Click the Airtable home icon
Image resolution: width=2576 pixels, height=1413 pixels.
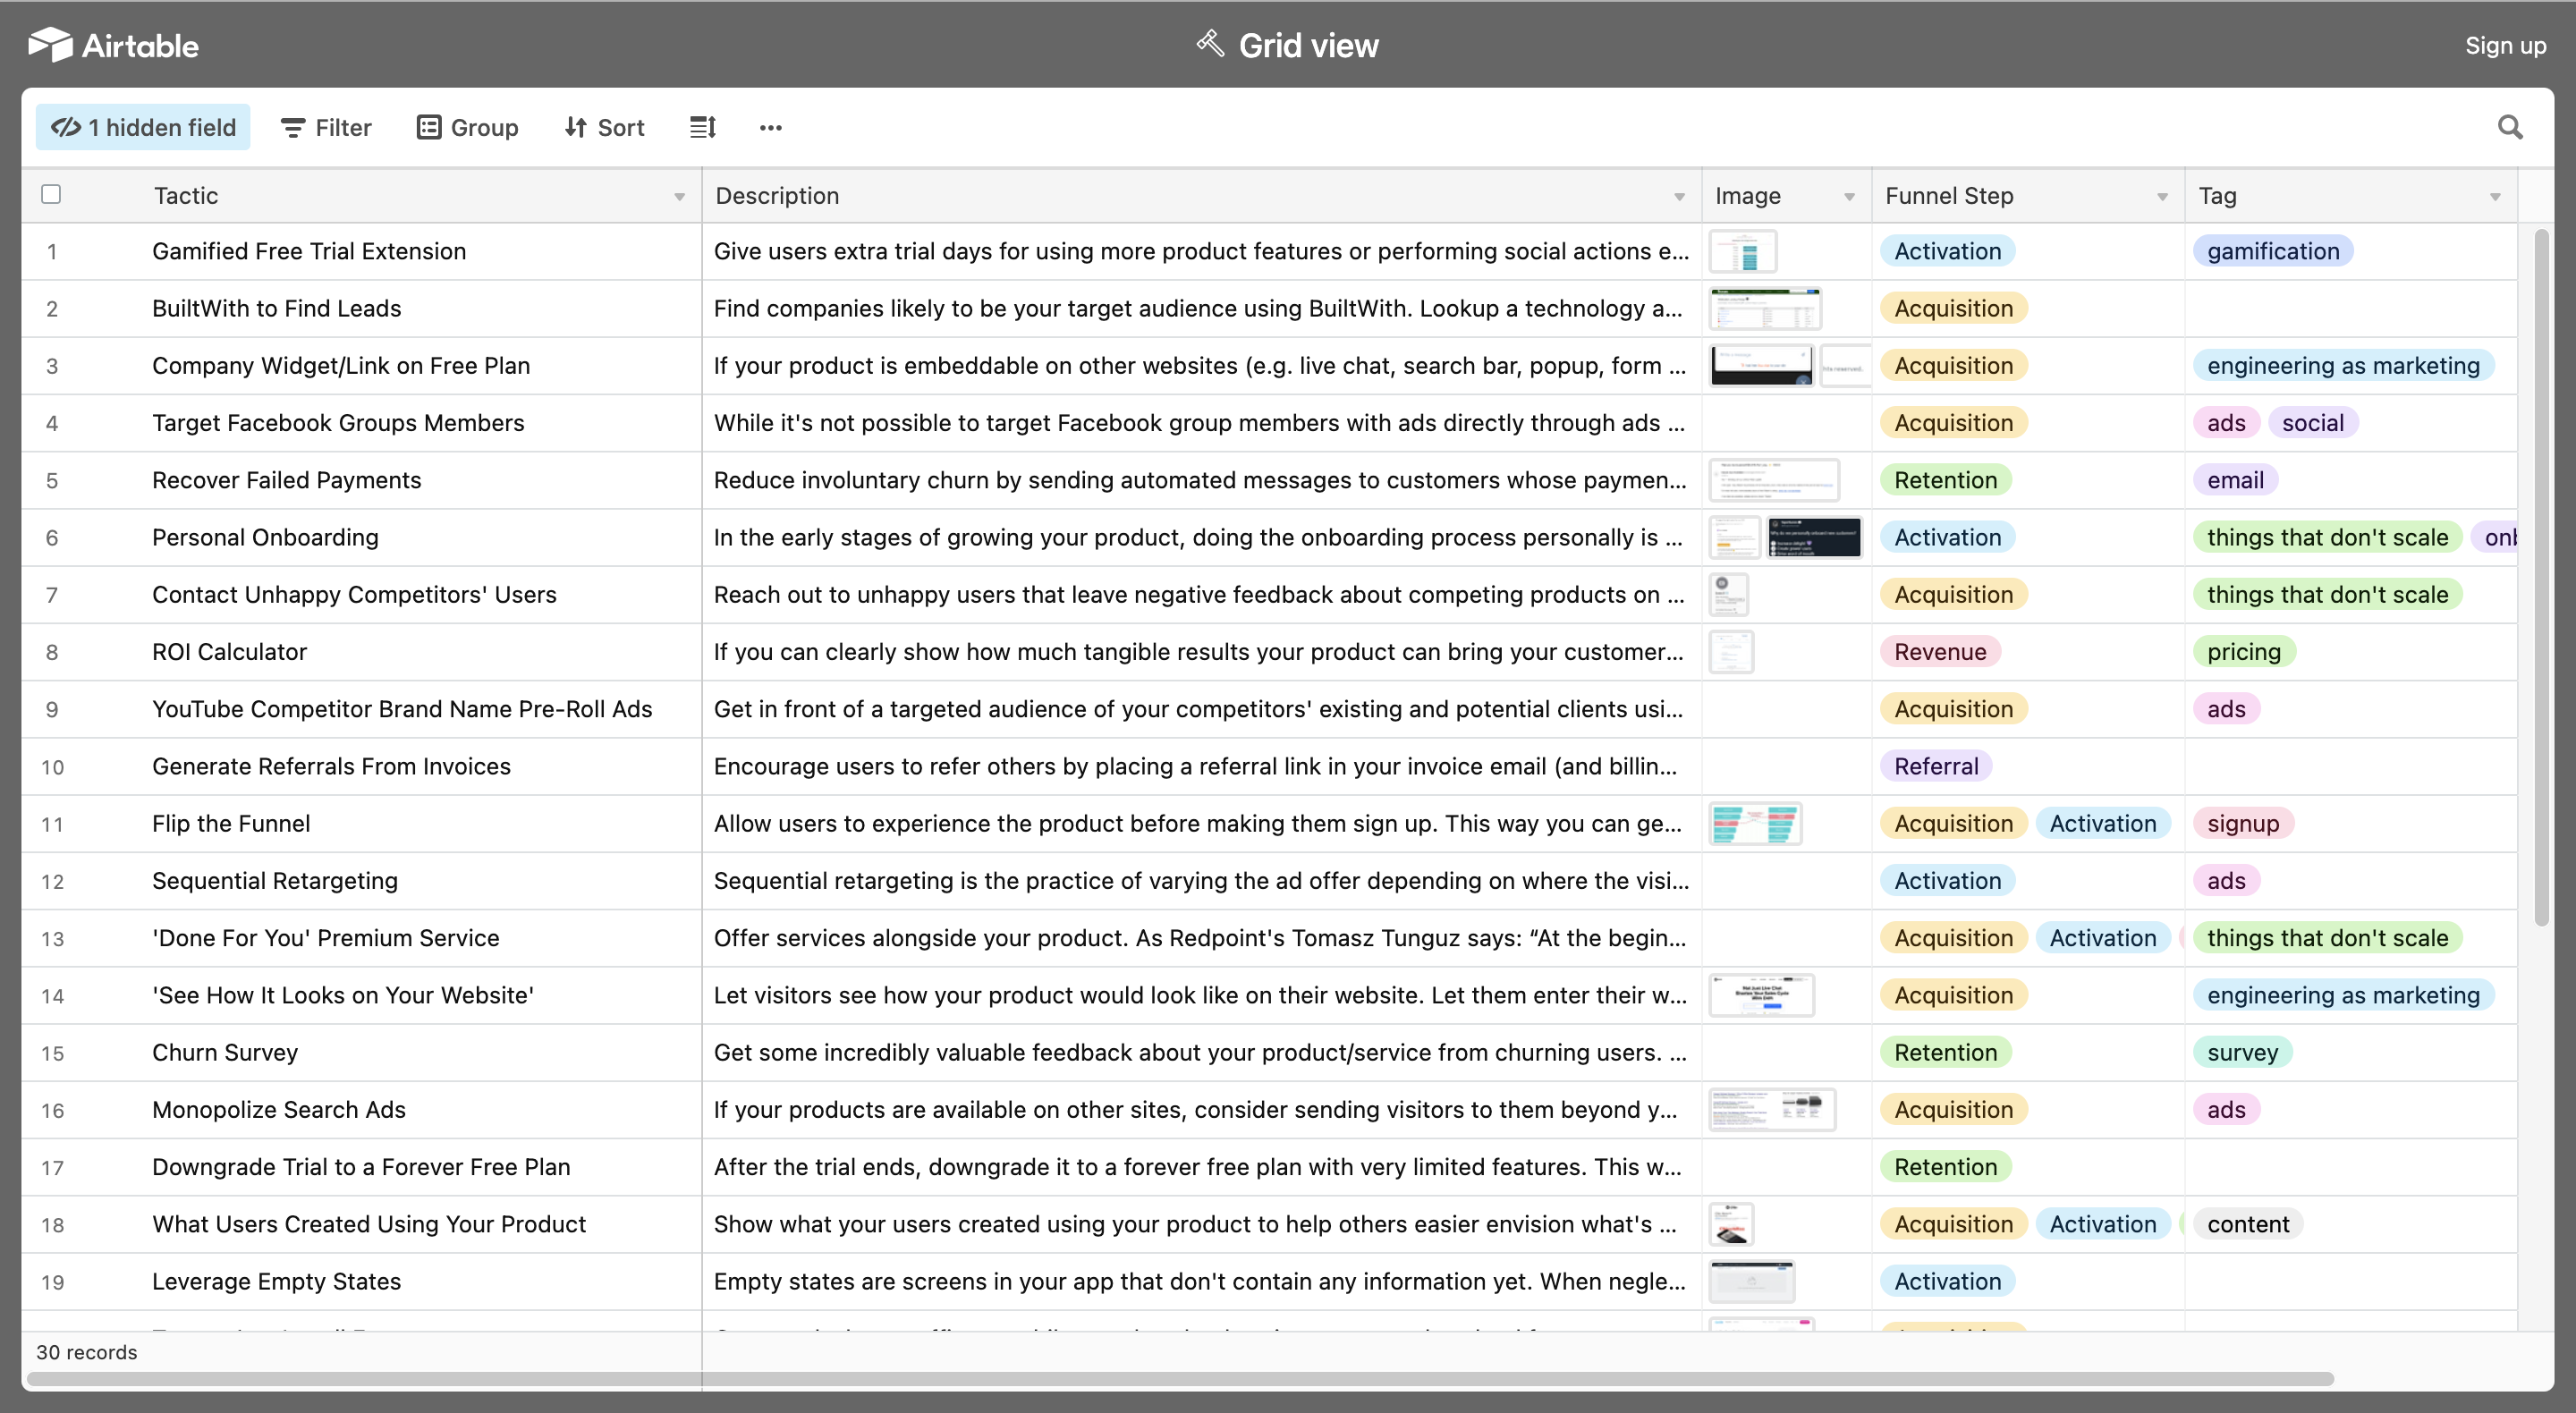(x=48, y=46)
